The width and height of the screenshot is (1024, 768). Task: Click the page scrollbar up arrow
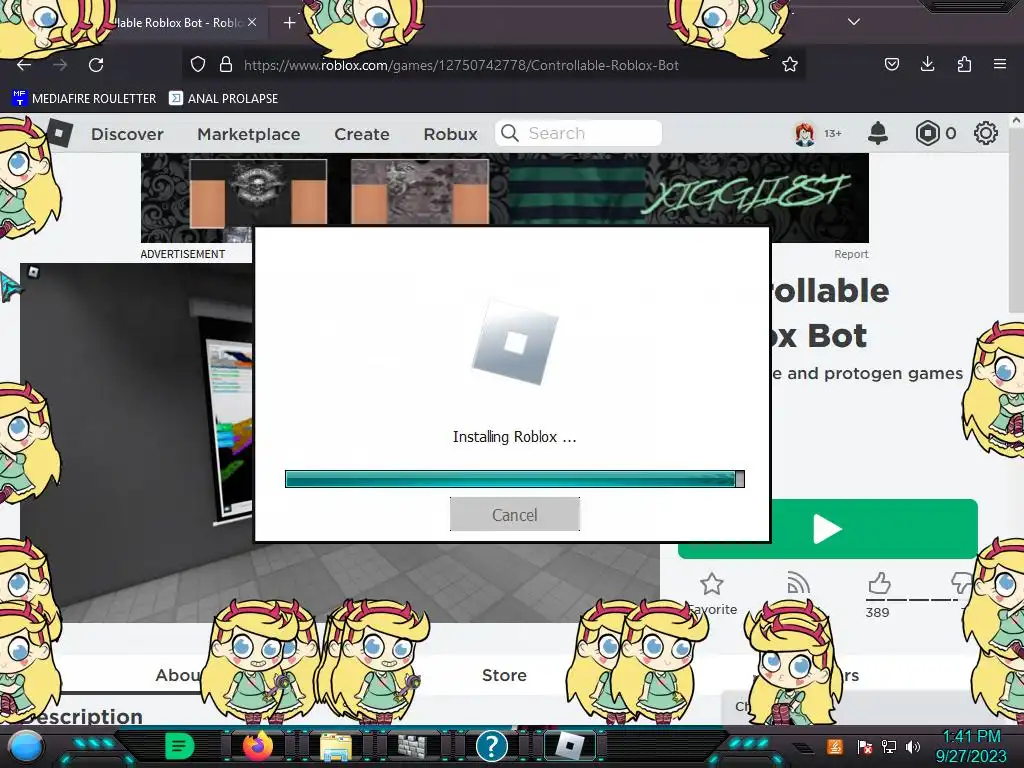pos(1016,121)
